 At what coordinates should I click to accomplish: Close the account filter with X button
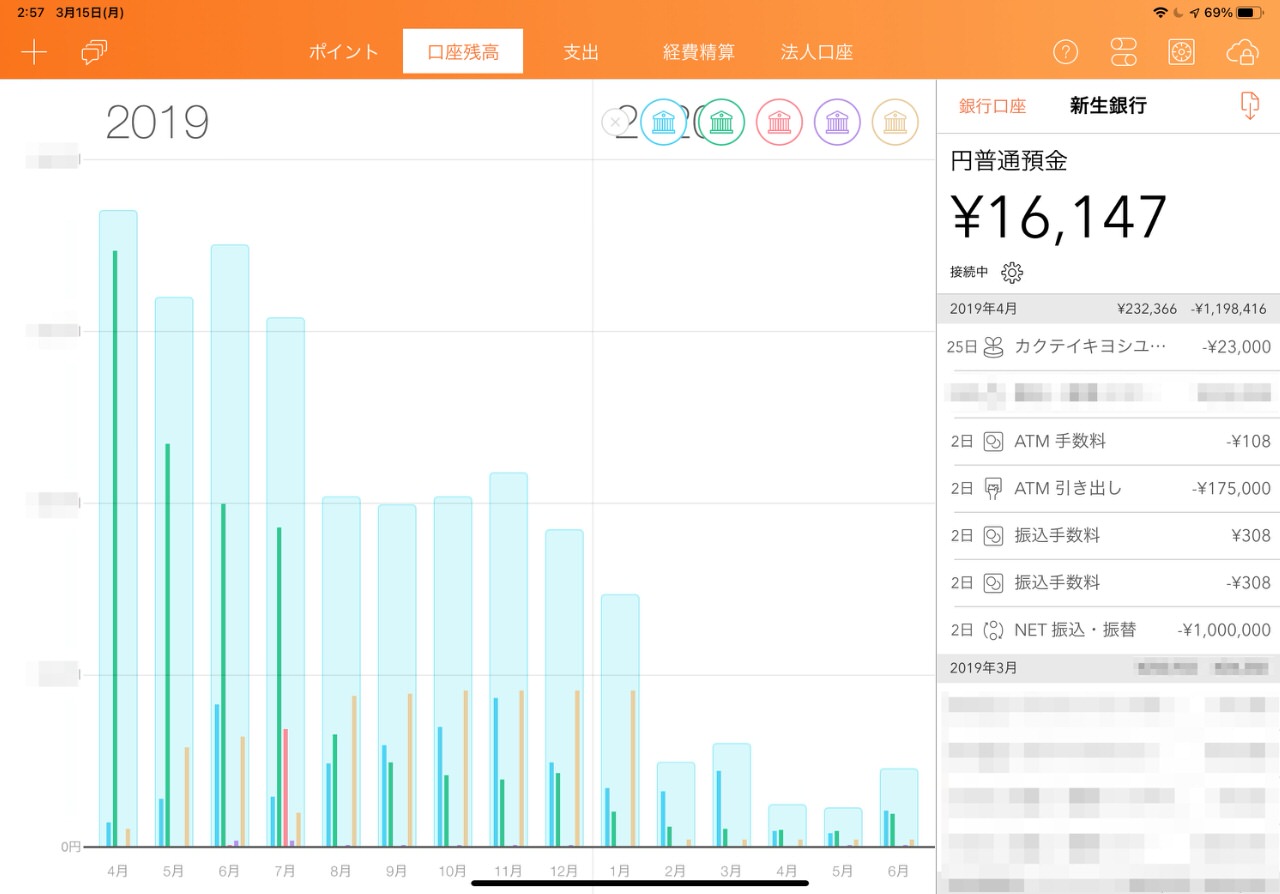click(614, 122)
